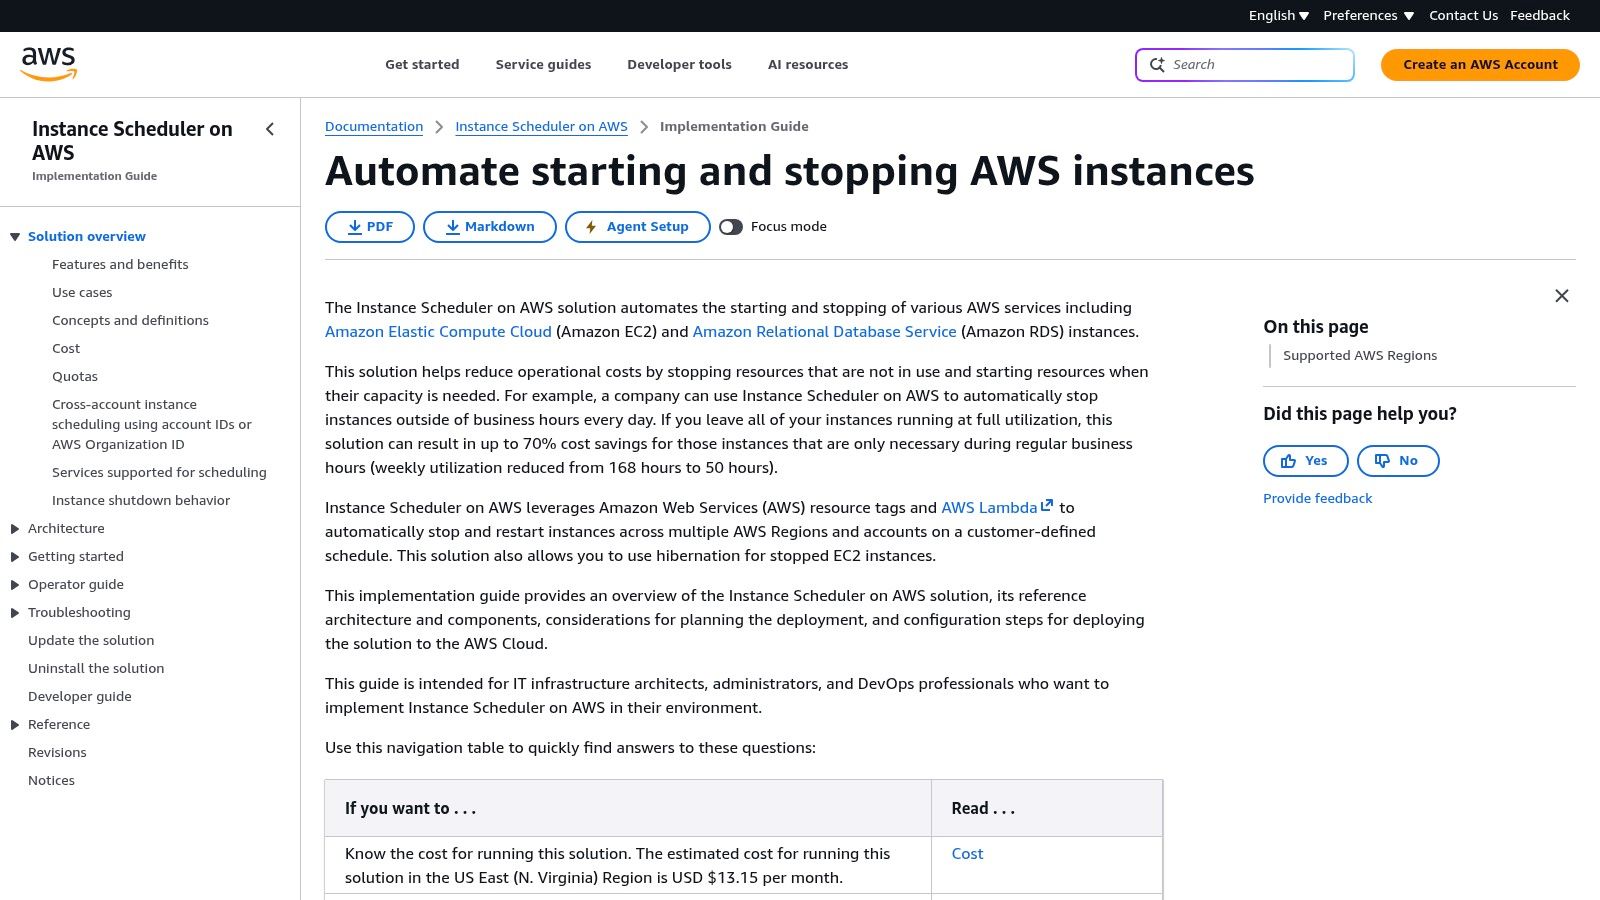The image size is (1600, 900).
Task: Open the Contact Us link
Action: click(x=1463, y=16)
